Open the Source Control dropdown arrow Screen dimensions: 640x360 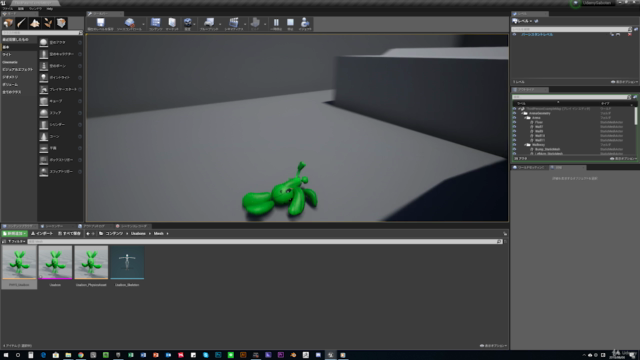coord(143,24)
